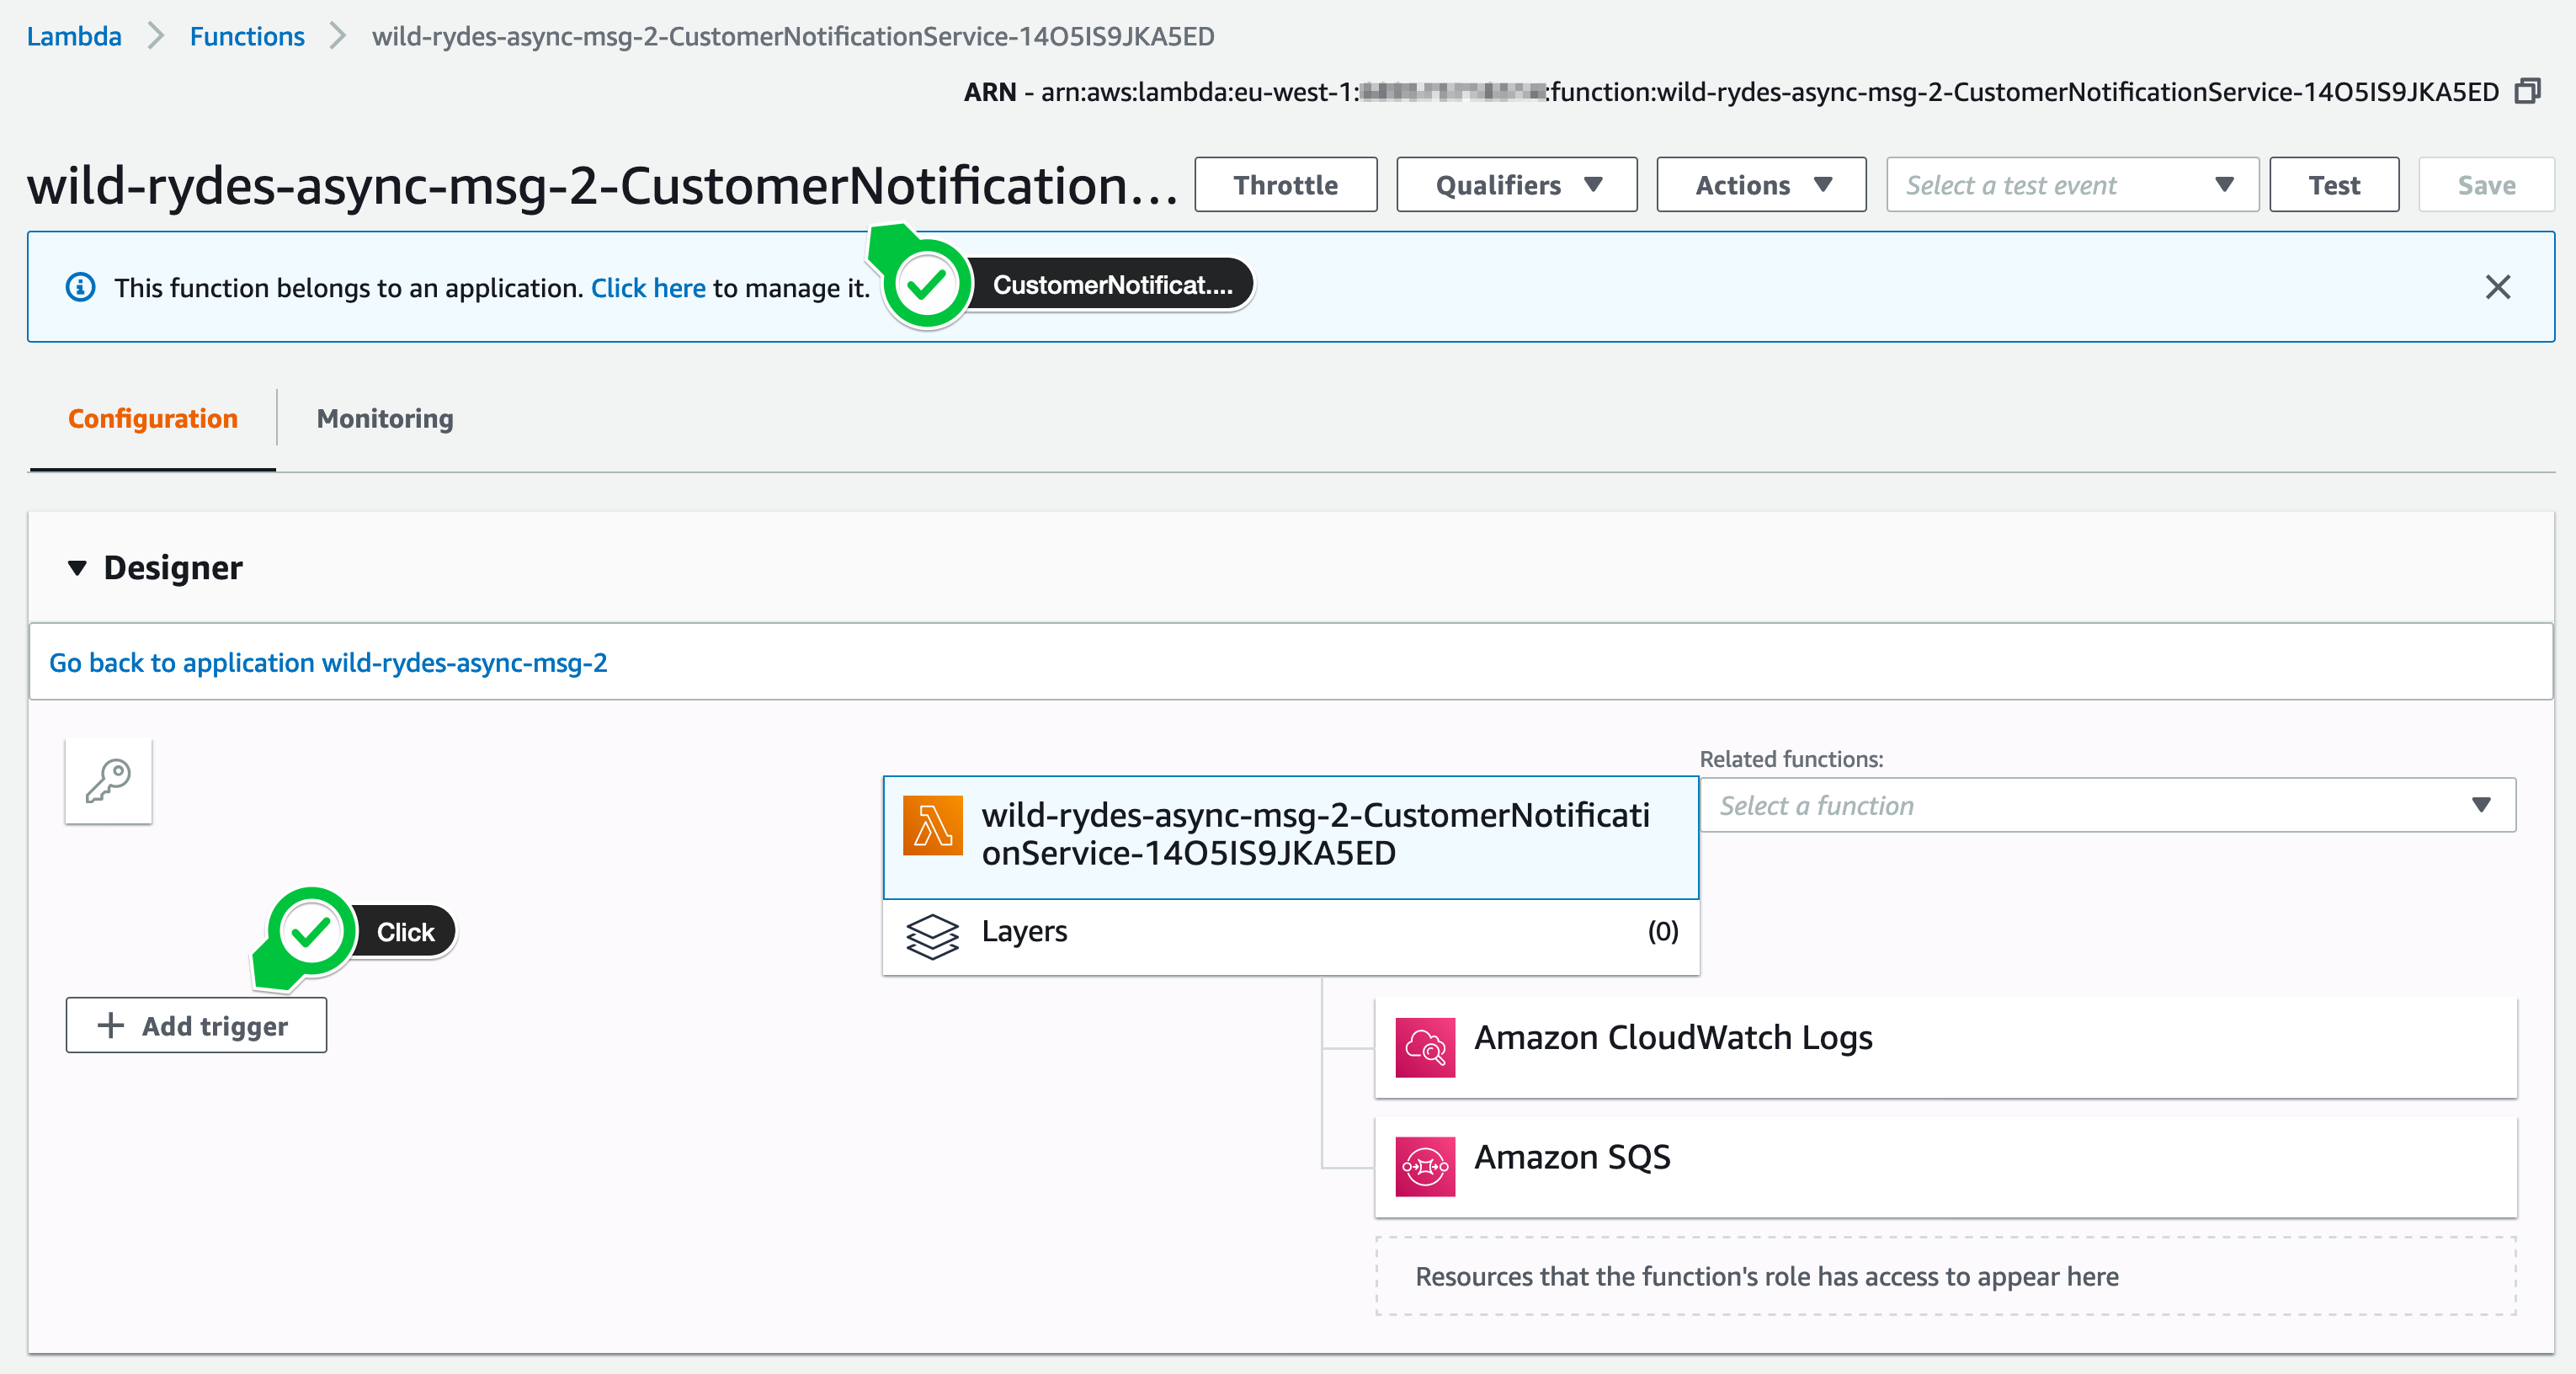This screenshot has height=1374, width=2576.
Task: Dismiss the application info banner
Action: (x=2497, y=287)
